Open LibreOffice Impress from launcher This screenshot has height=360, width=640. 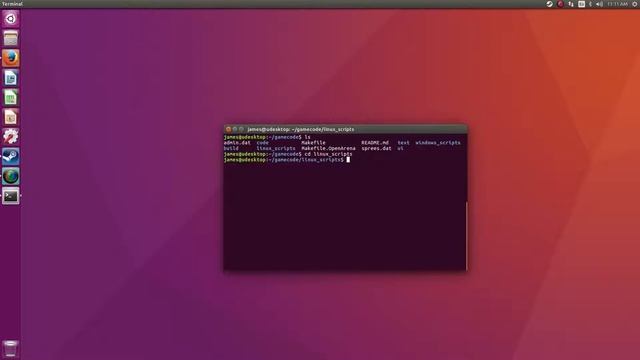coord(11,117)
